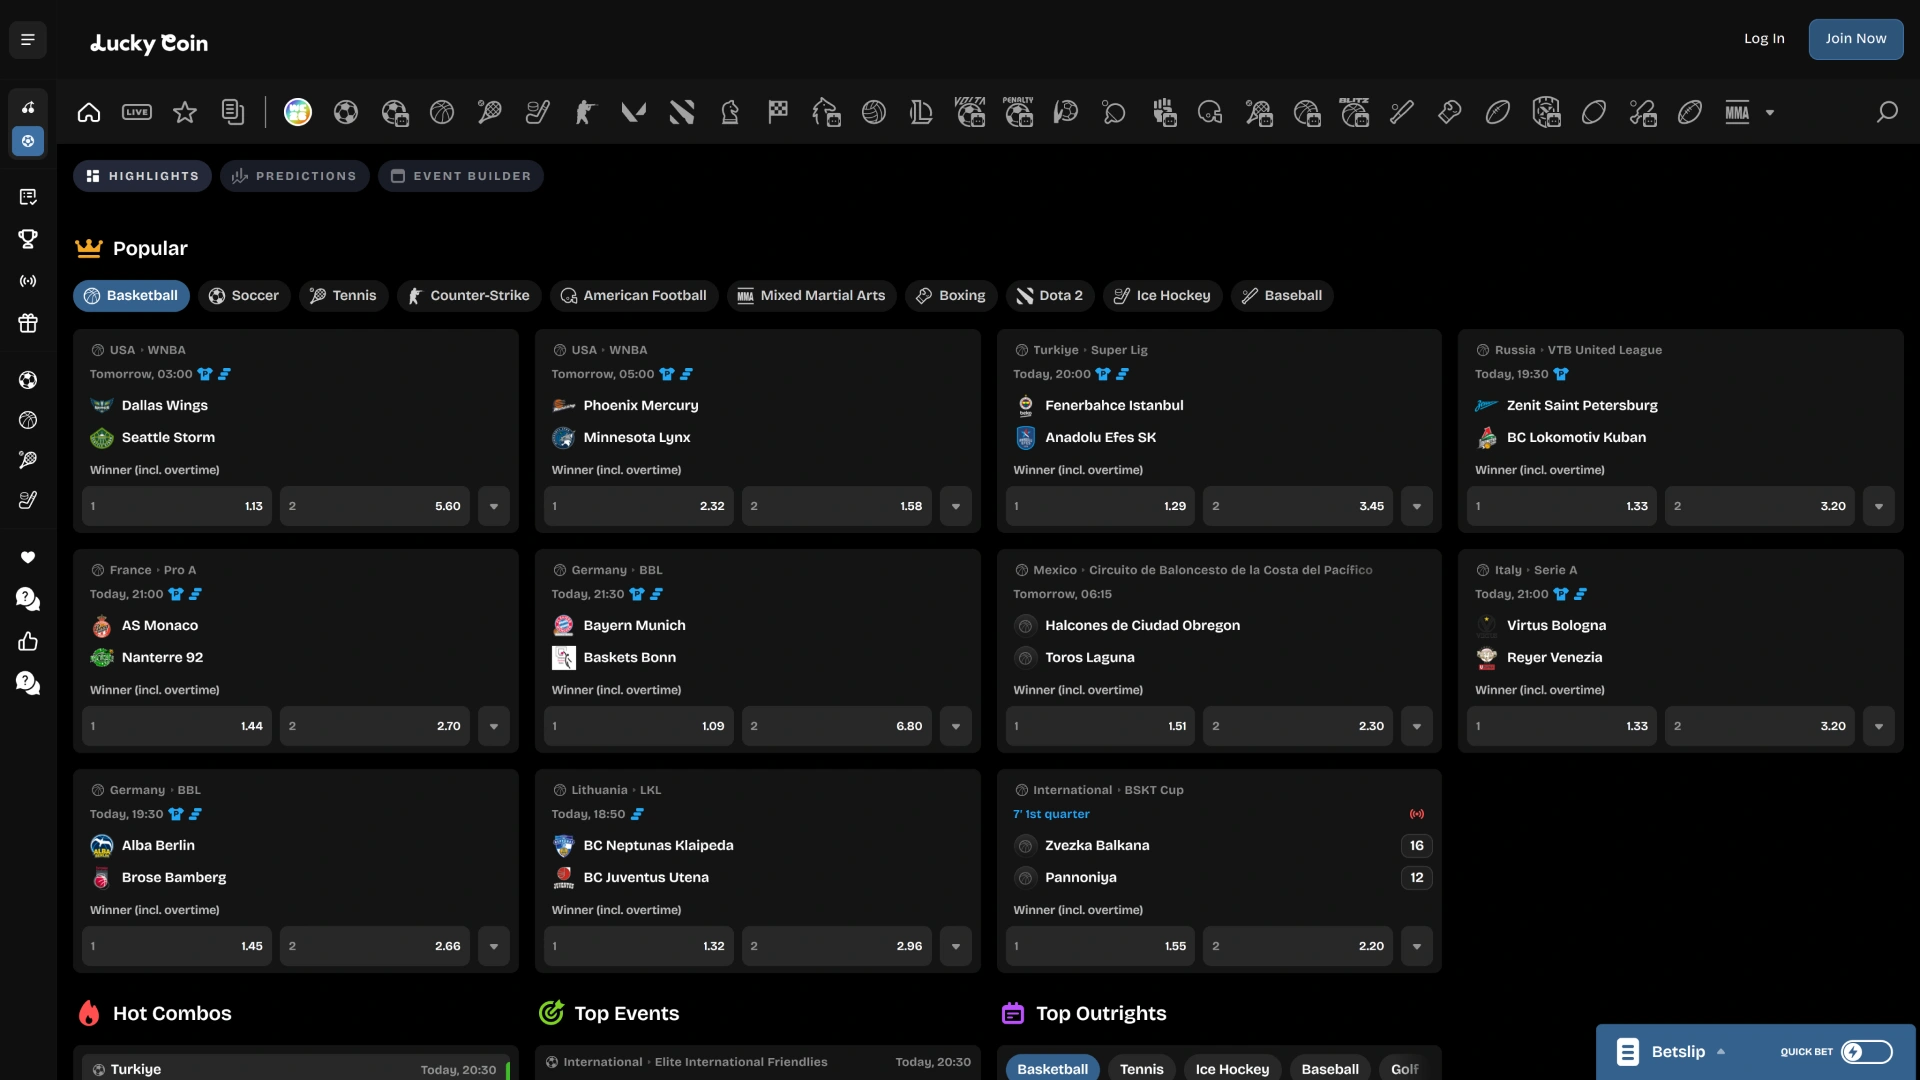Open Lucky Coin logo homepage
The width and height of the screenshot is (1920, 1080).
149,43
